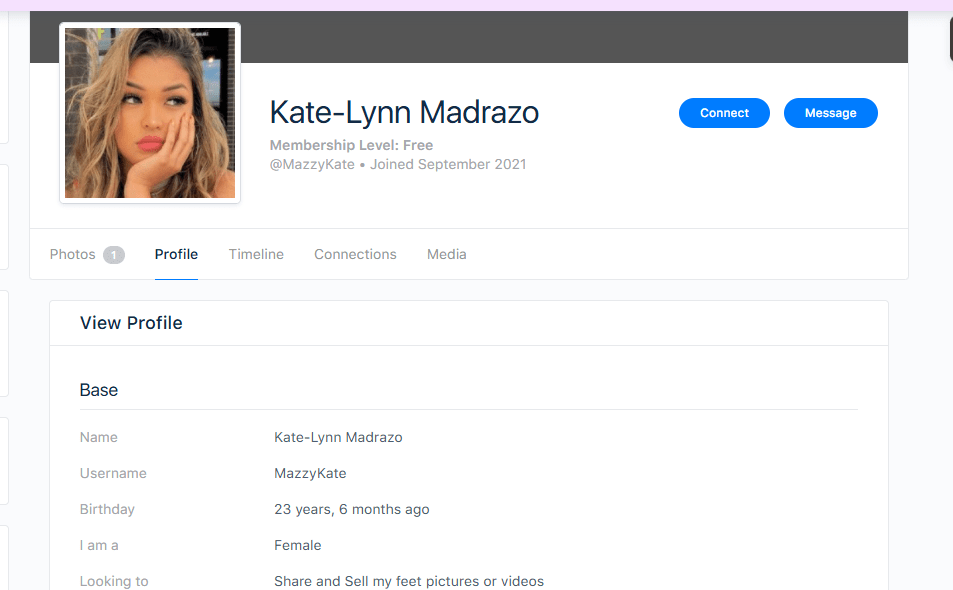Click the Connect button
The height and width of the screenshot is (590, 953).
[723, 112]
